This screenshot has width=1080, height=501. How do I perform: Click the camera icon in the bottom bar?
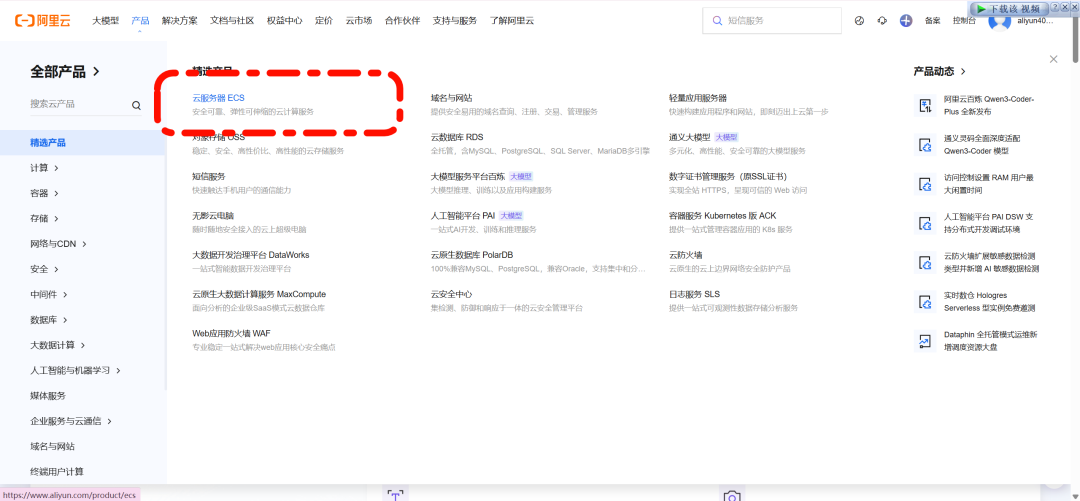732,495
